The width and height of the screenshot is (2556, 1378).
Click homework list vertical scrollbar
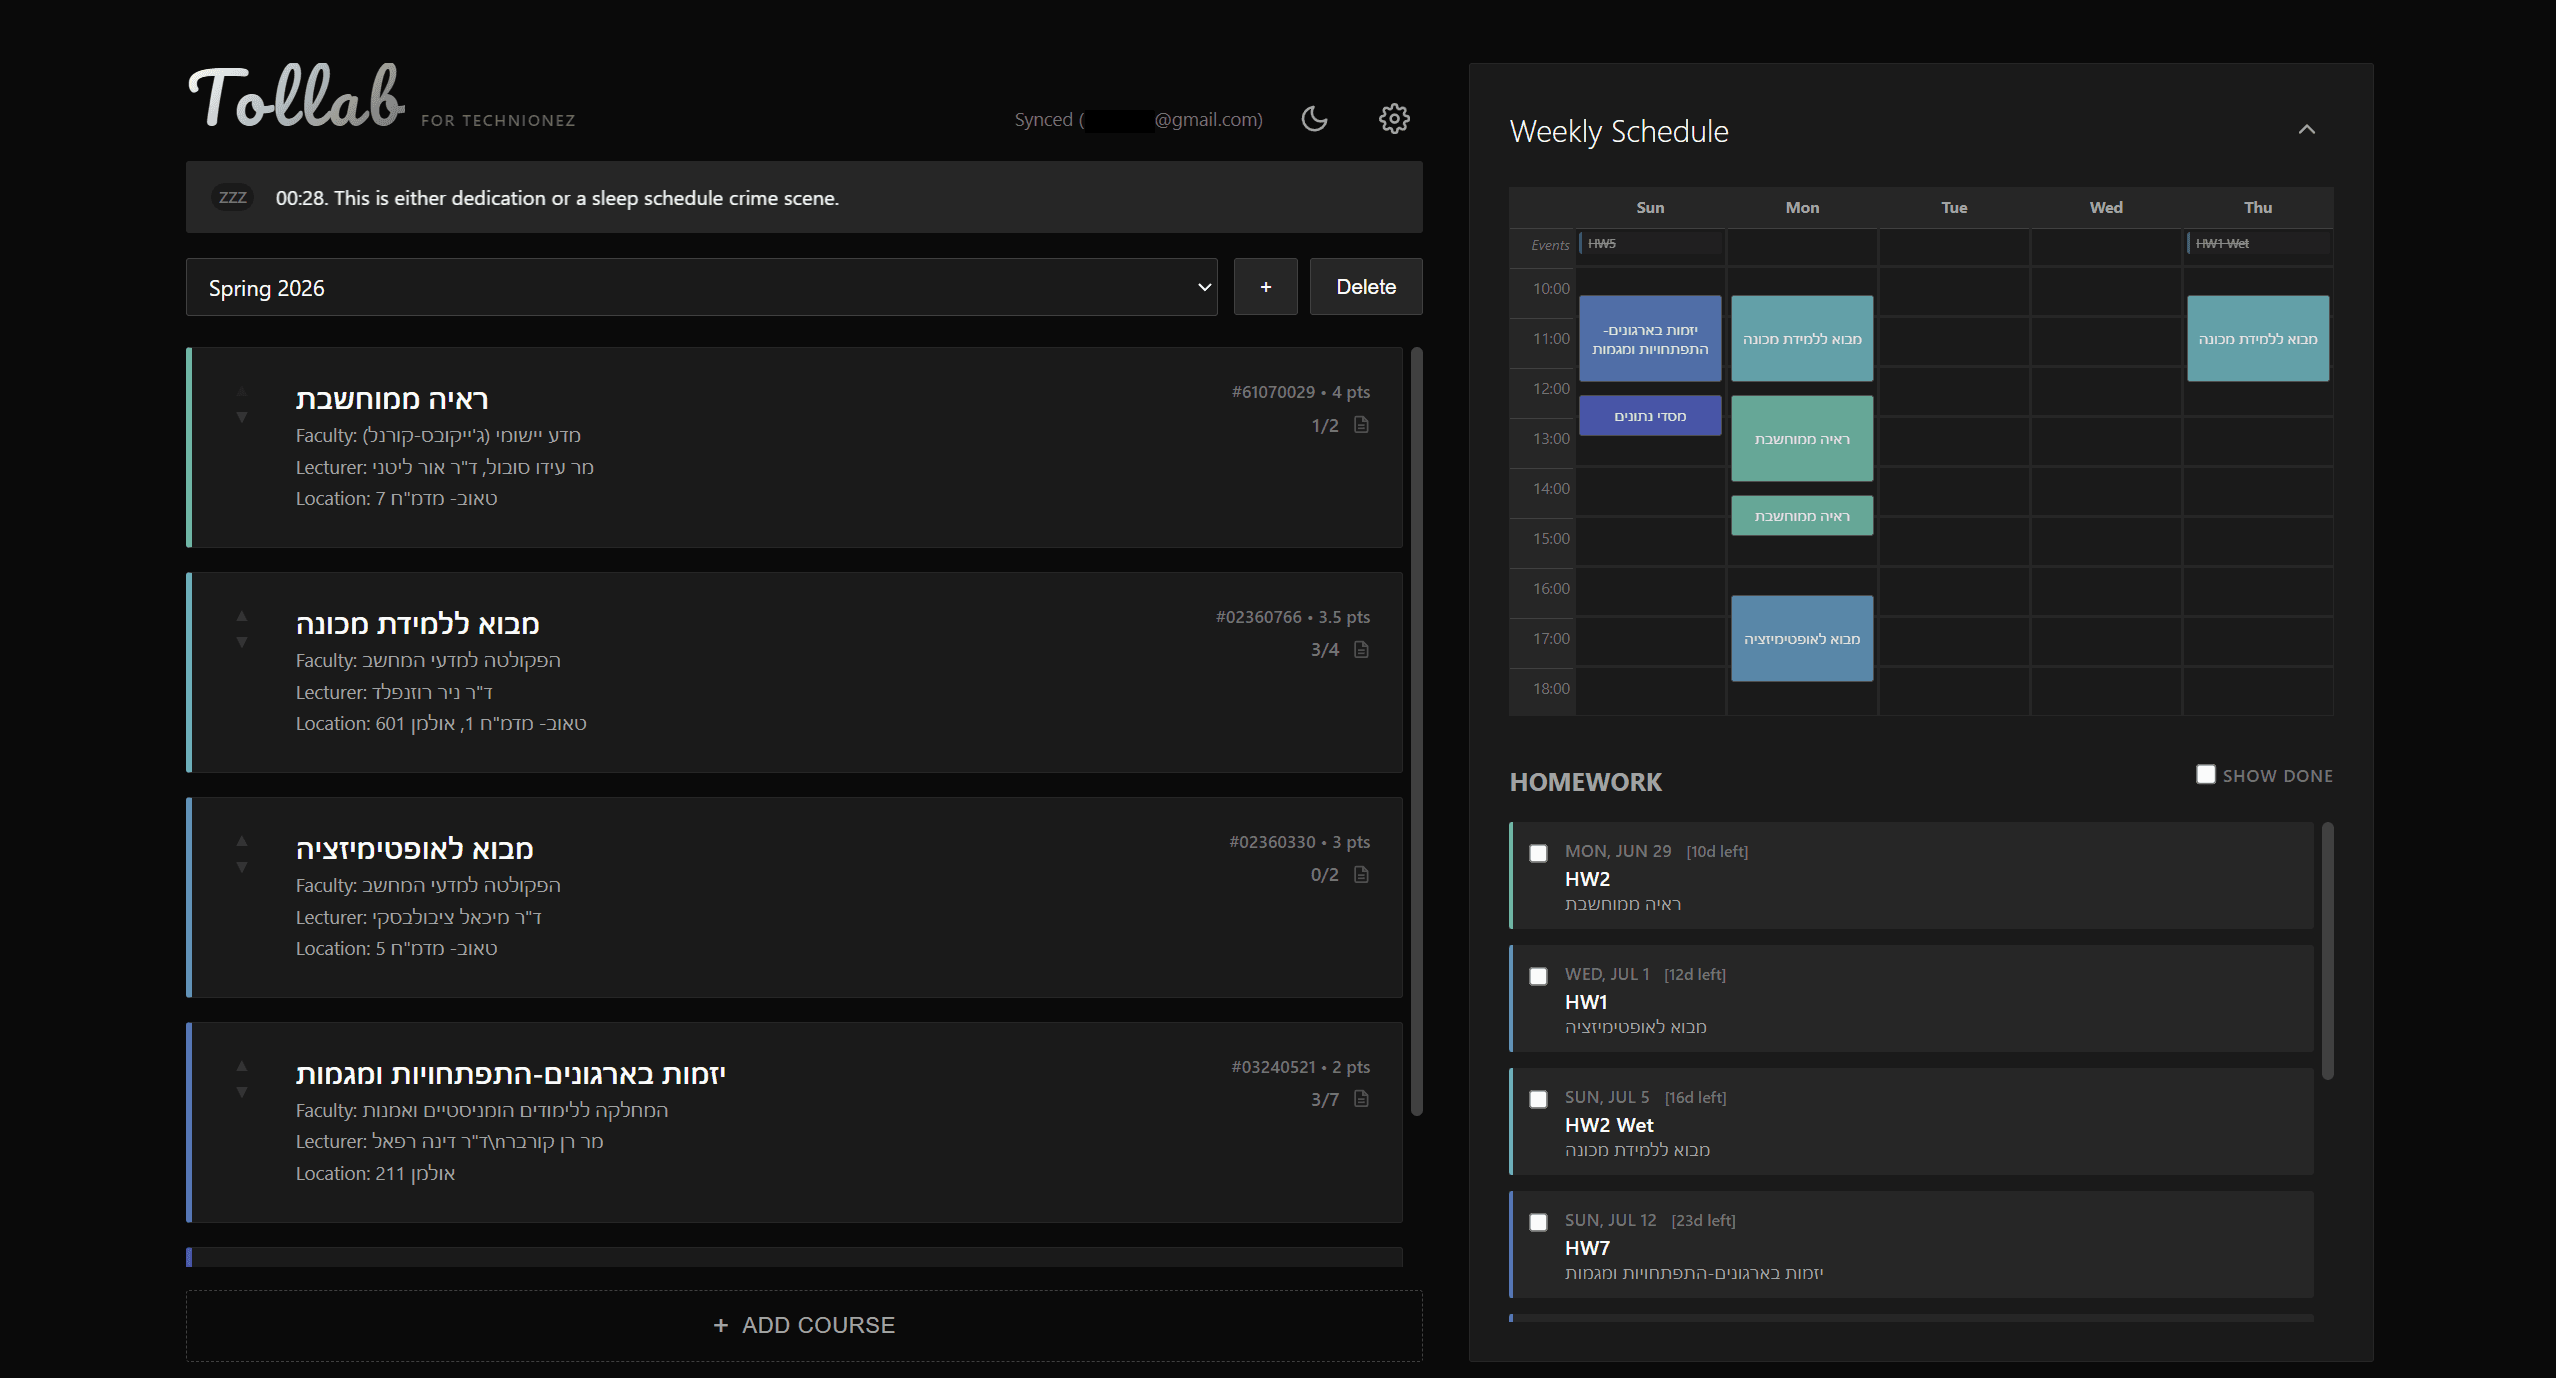tap(2328, 951)
